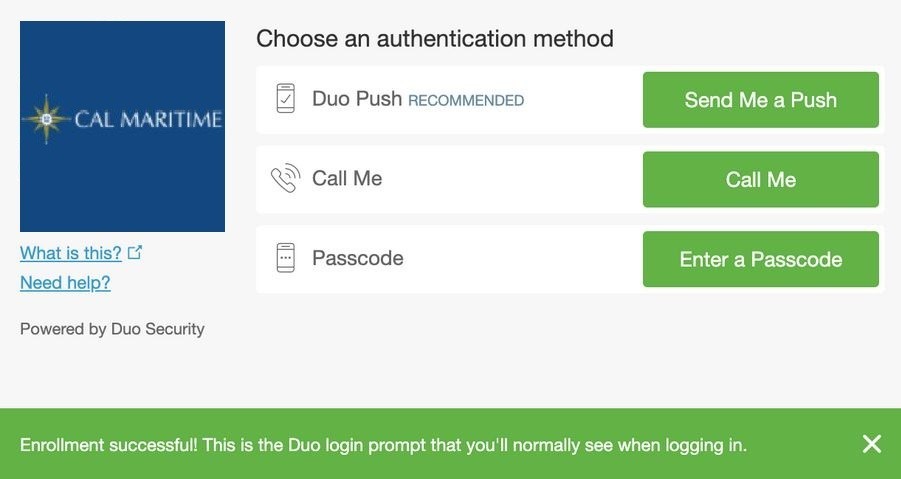
Task: Click the Cal Maritime logo image
Action: pyautogui.click(x=122, y=126)
